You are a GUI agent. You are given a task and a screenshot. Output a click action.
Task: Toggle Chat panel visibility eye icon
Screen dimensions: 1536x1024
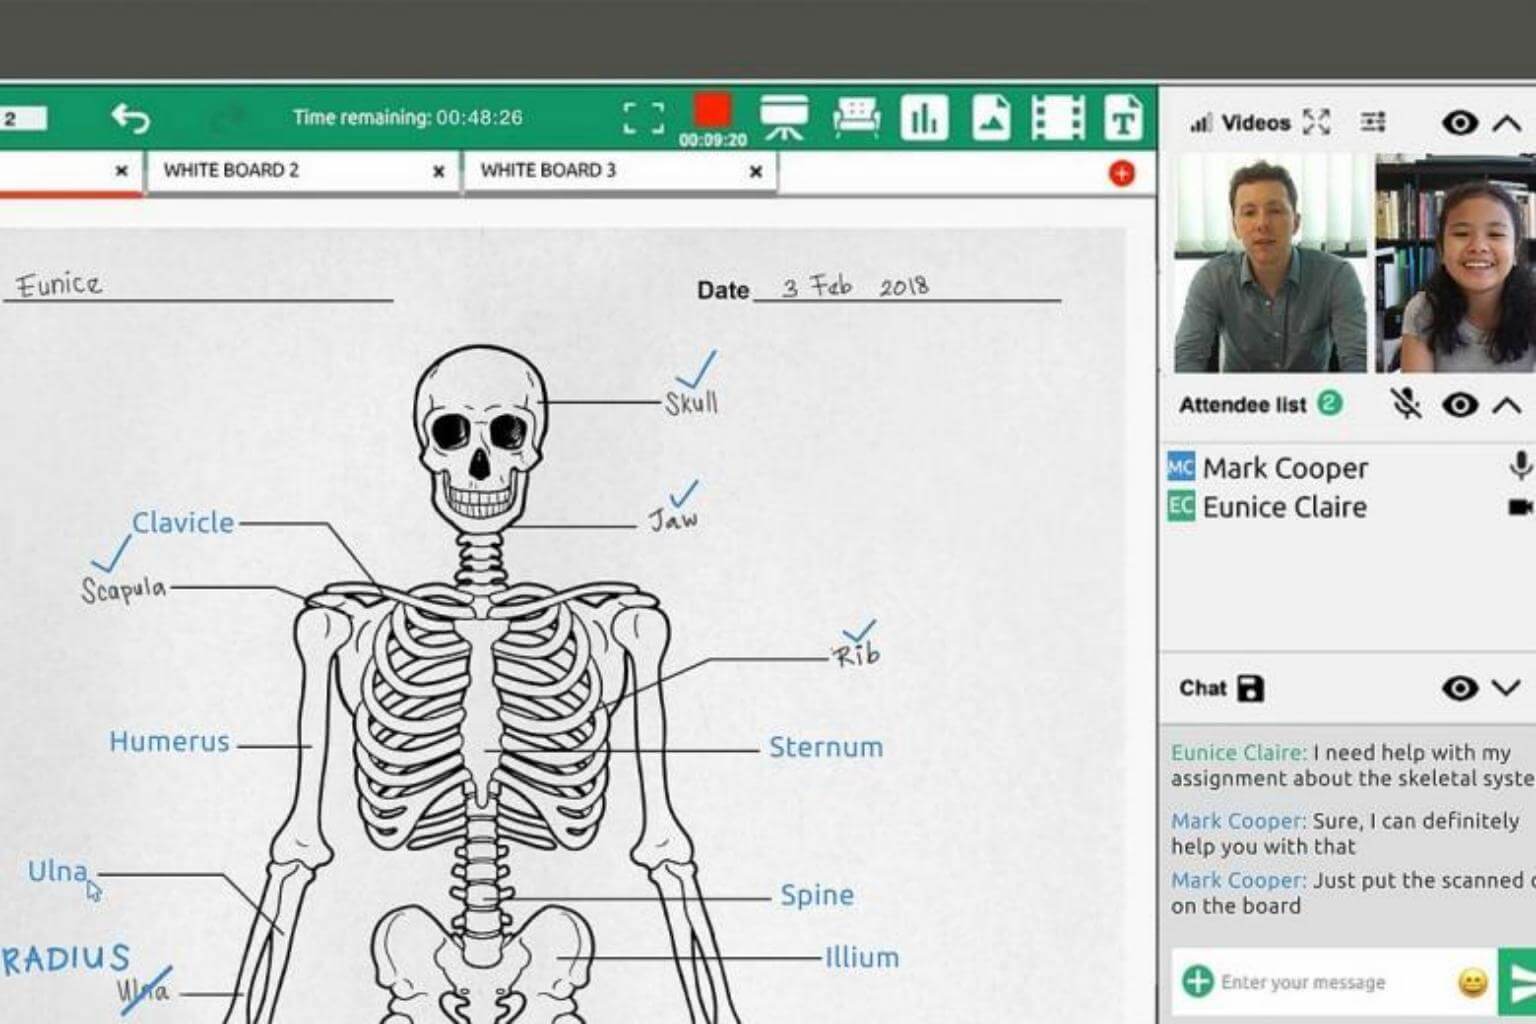pyautogui.click(x=1460, y=688)
